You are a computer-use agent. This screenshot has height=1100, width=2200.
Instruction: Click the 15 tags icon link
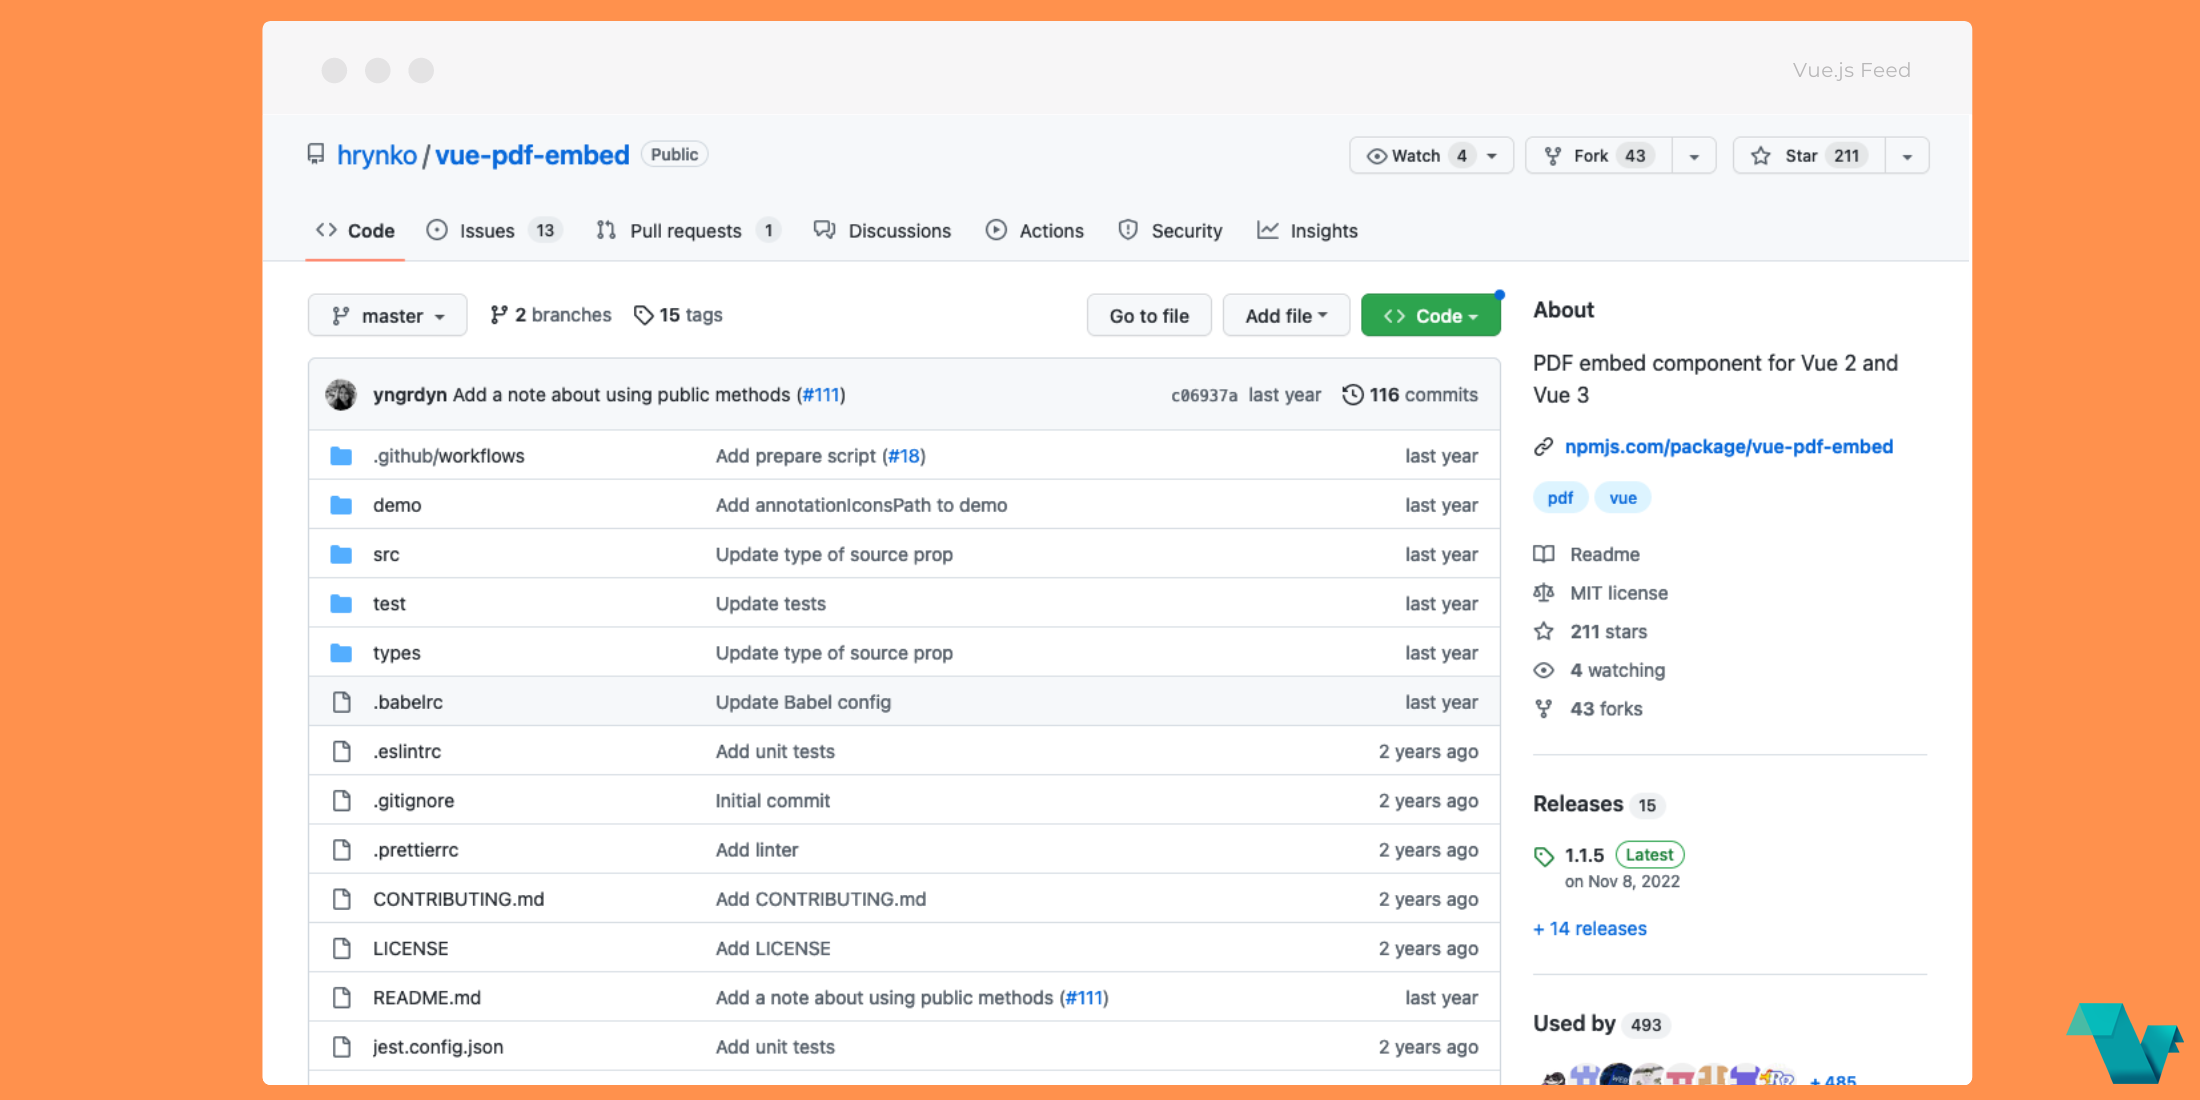[x=643, y=315]
